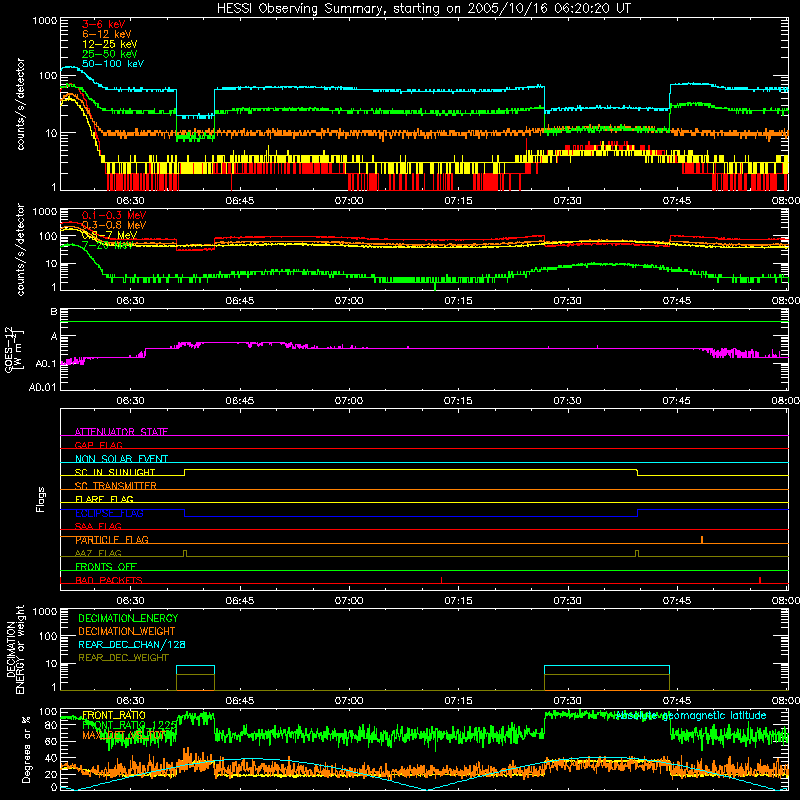This screenshot has height=800, width=800.
Task: Select the ATTENUATOR_STATE flag label
Action: (x=121, y=432)
